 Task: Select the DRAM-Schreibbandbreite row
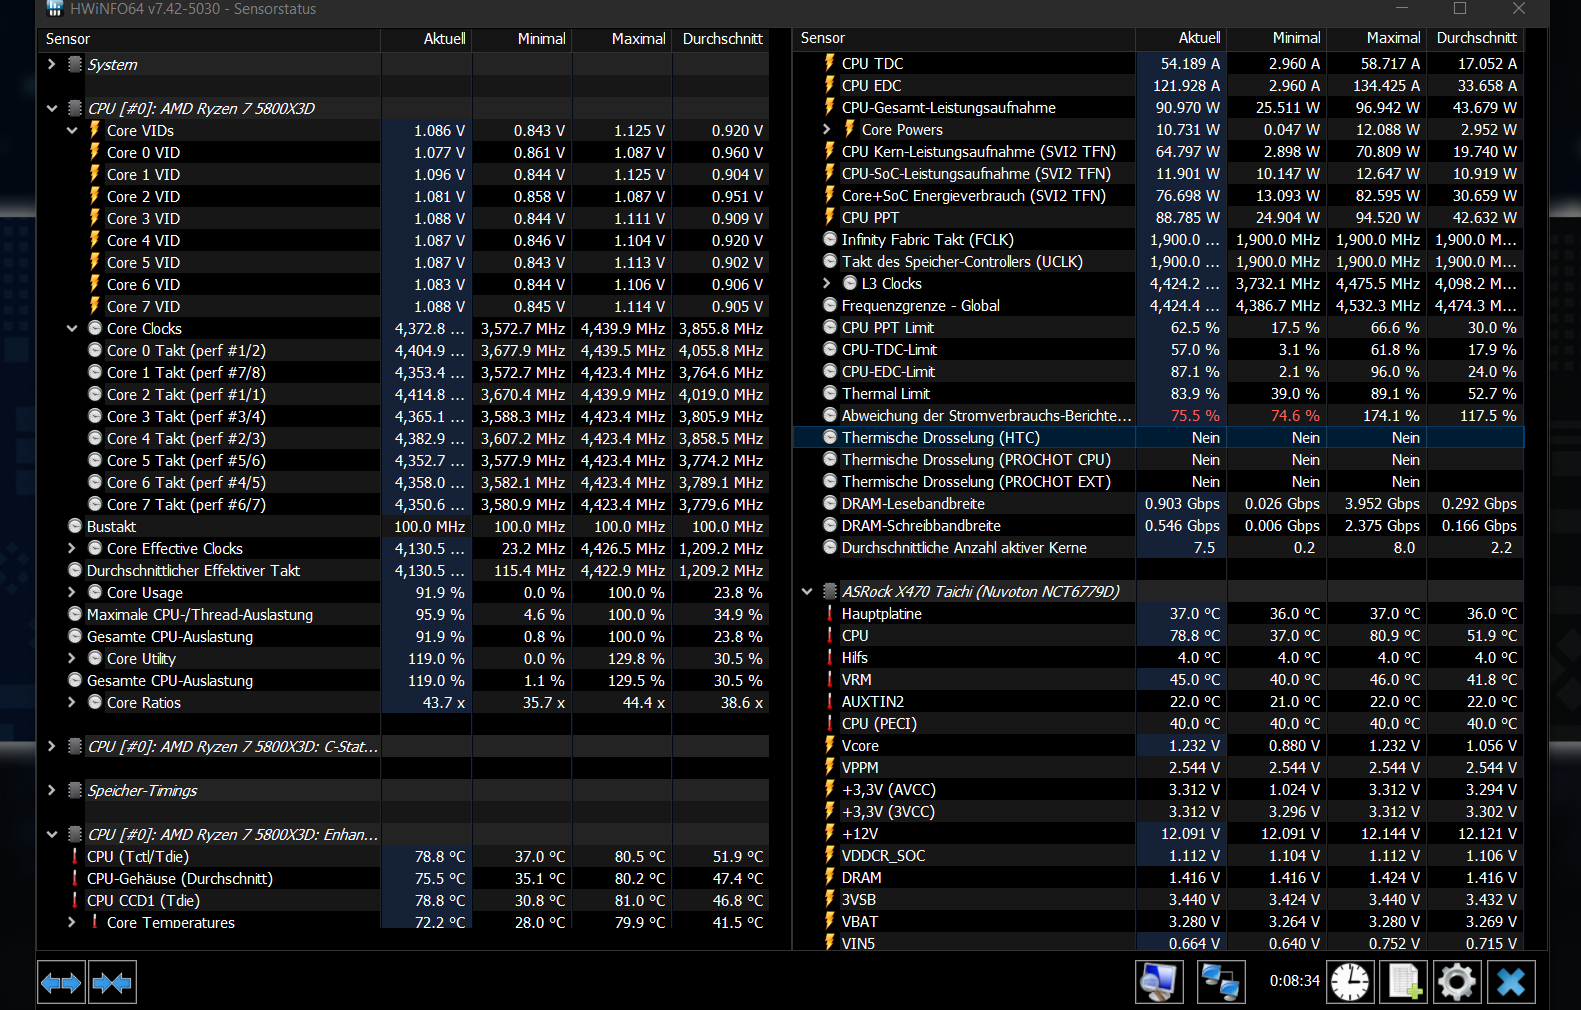(x=1159, y=525)
